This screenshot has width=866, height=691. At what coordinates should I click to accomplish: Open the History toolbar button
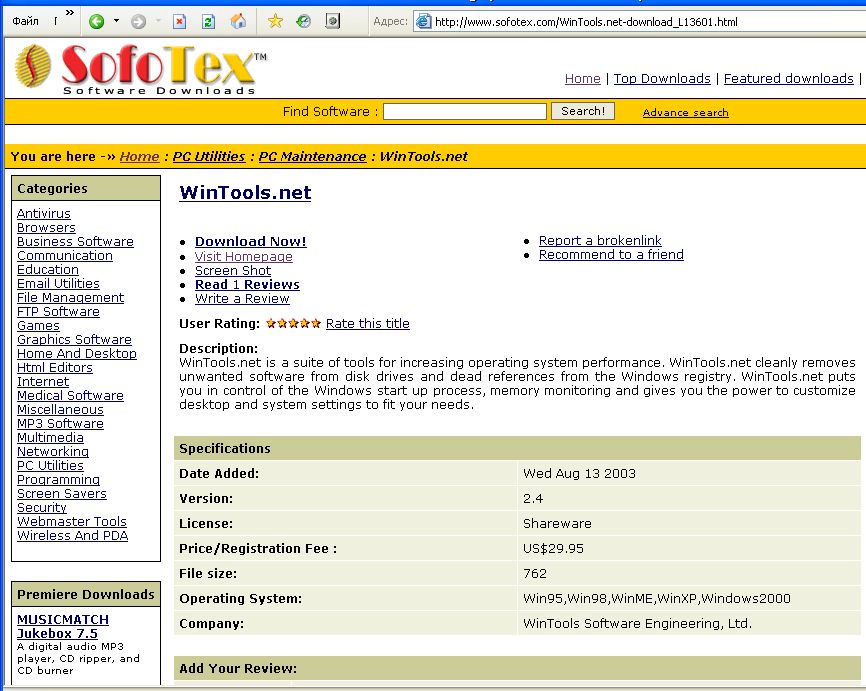coord(303,22)
